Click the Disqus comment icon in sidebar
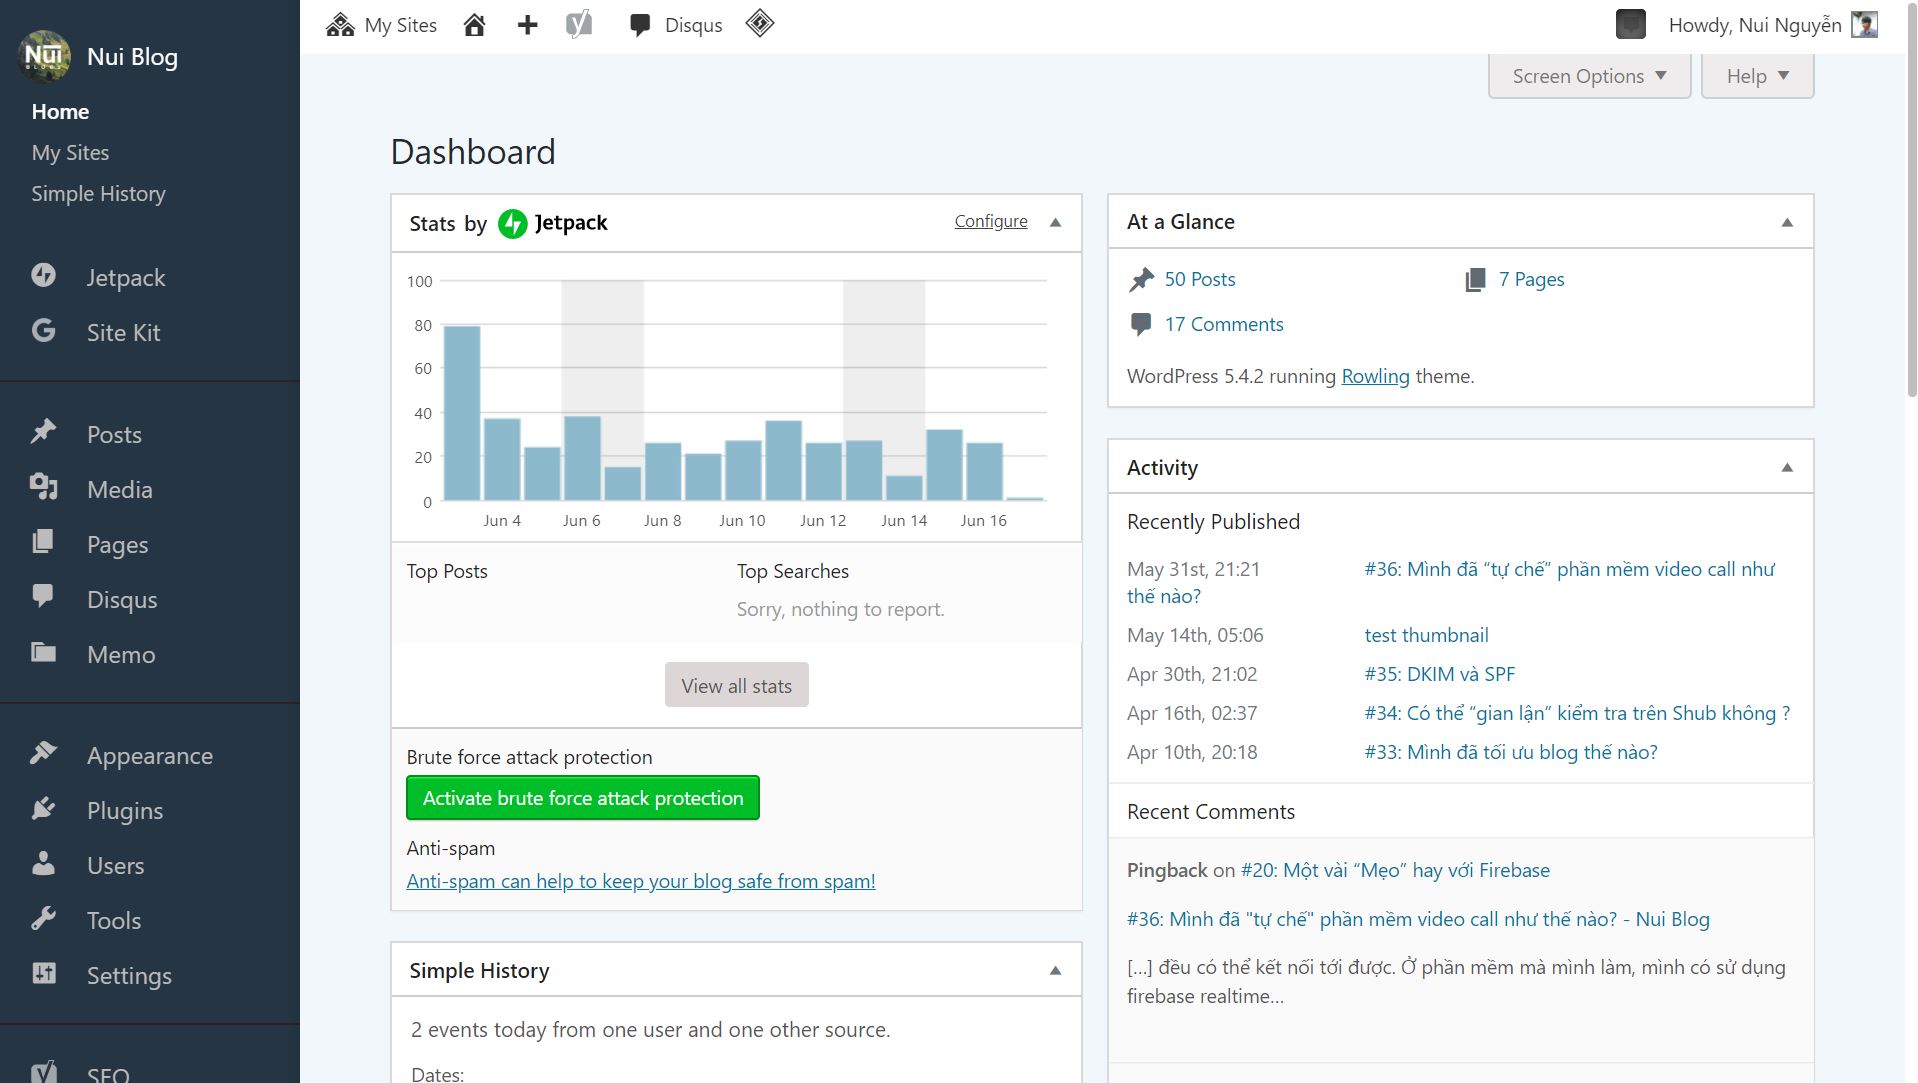Image resolution: width=1918 pixels, height=1083 pixels. pos(43,596)
